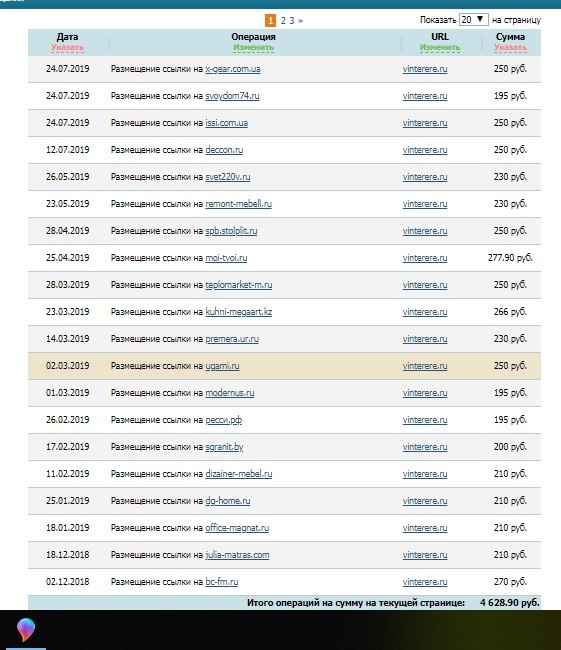Open the julia-matras.com link
561x650 pixels.
(238, 555)
